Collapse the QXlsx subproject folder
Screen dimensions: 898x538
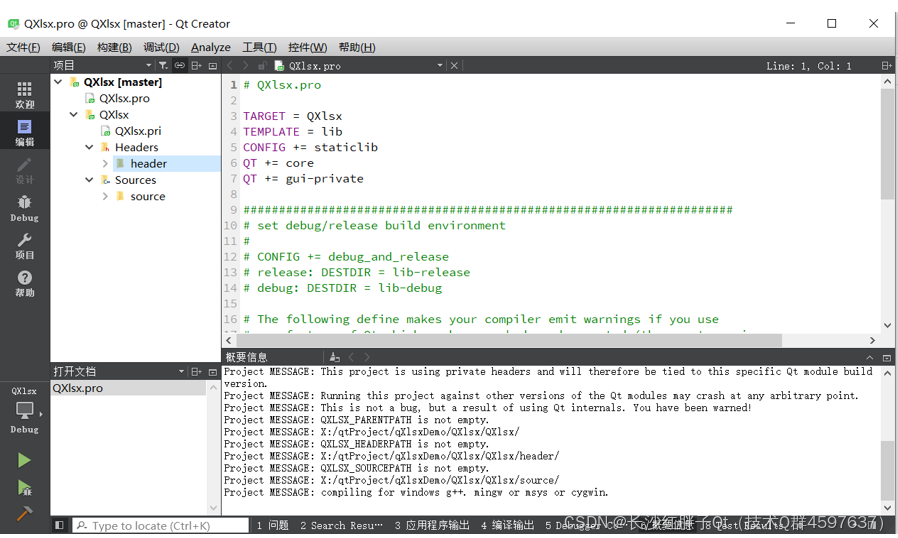pyautogui.click(x=73, y=115)
